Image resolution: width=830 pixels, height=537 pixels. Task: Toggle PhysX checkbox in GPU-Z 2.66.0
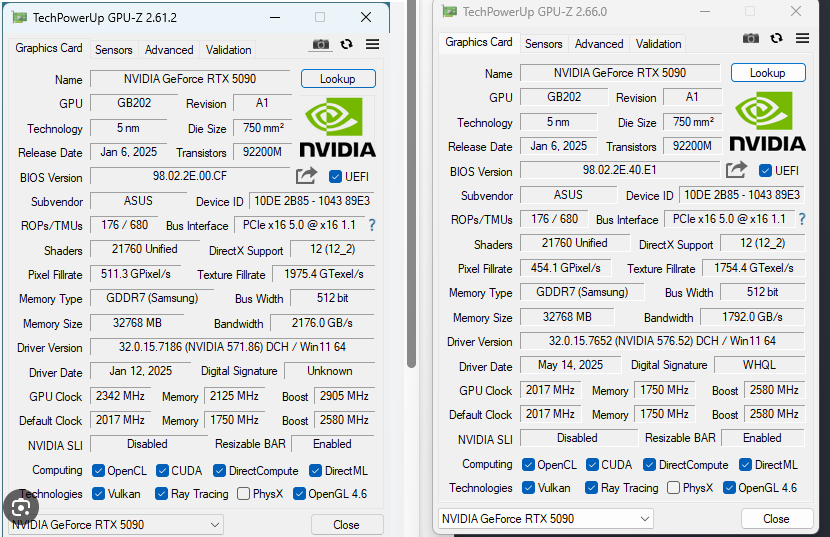(673, 487)
